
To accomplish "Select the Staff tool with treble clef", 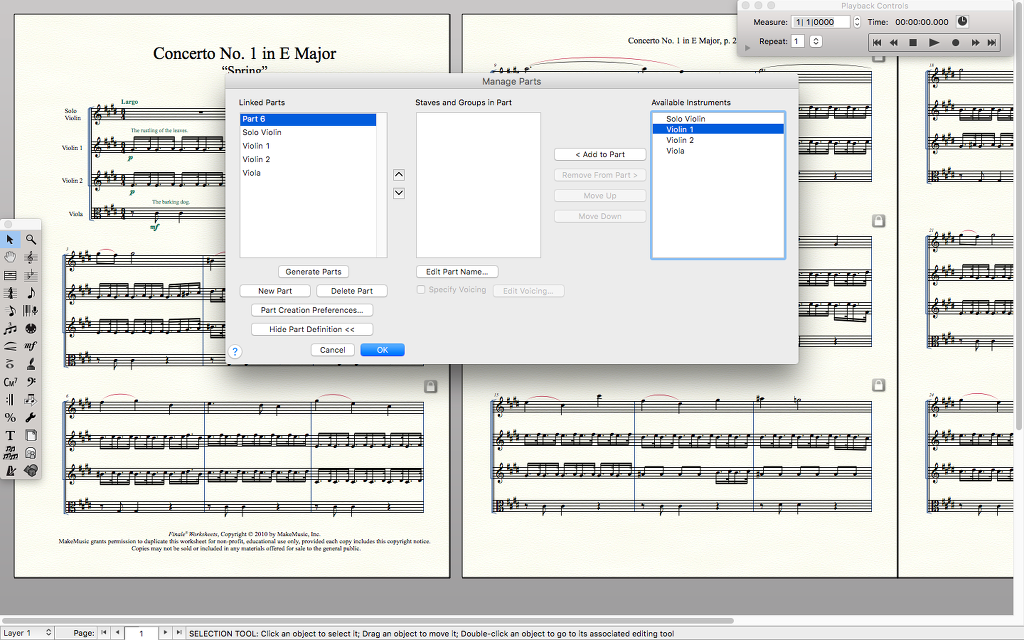I will (x=31, y=257).
